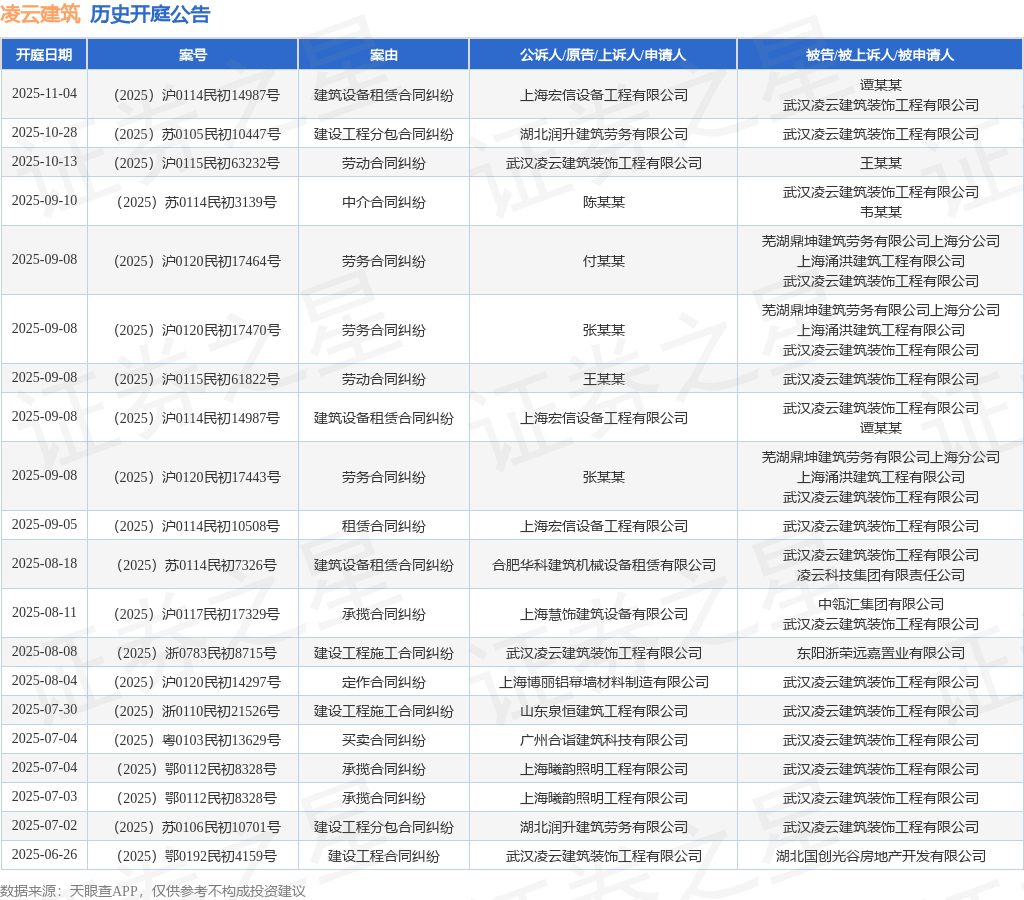Click defendant 凌云科技集团有限责任公司
1024x900 pixels.
880,575
